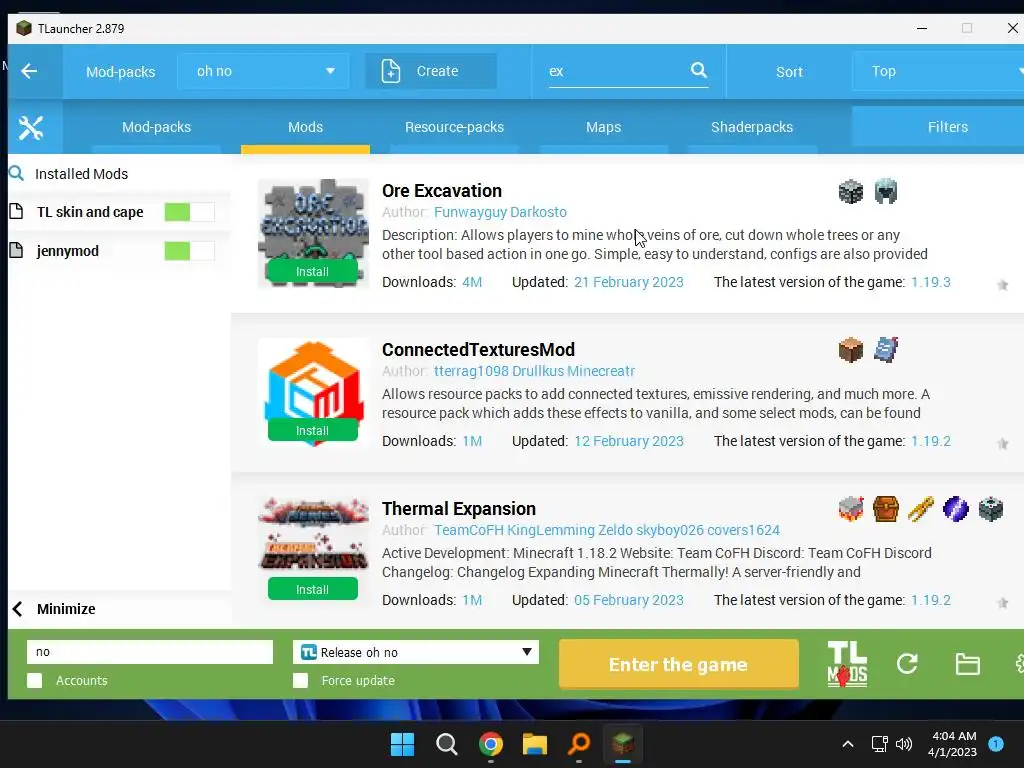This screenshot has height=768, width=1024.
Task: Install ConnectedTexturesMod
Action: click(x=312, y=430)
